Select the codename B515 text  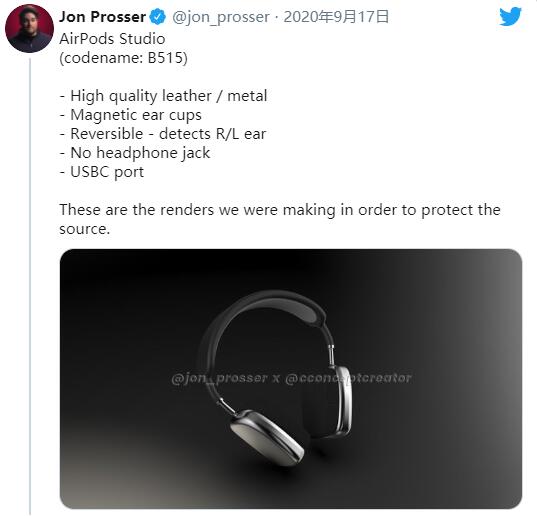coord(123,58)
